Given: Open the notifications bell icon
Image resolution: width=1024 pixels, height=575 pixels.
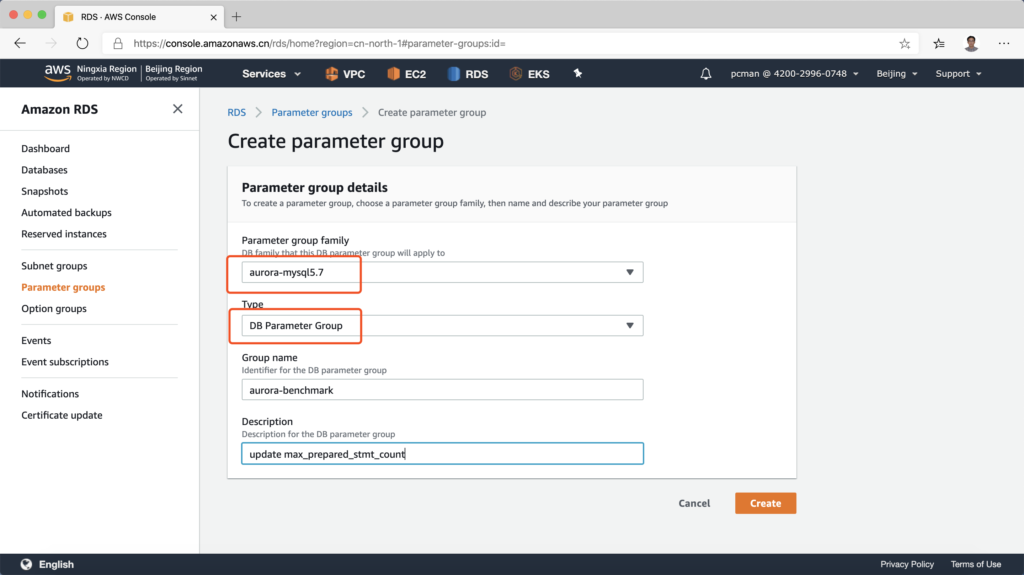Looking at the screenshot, I should [x=706, y=74].
